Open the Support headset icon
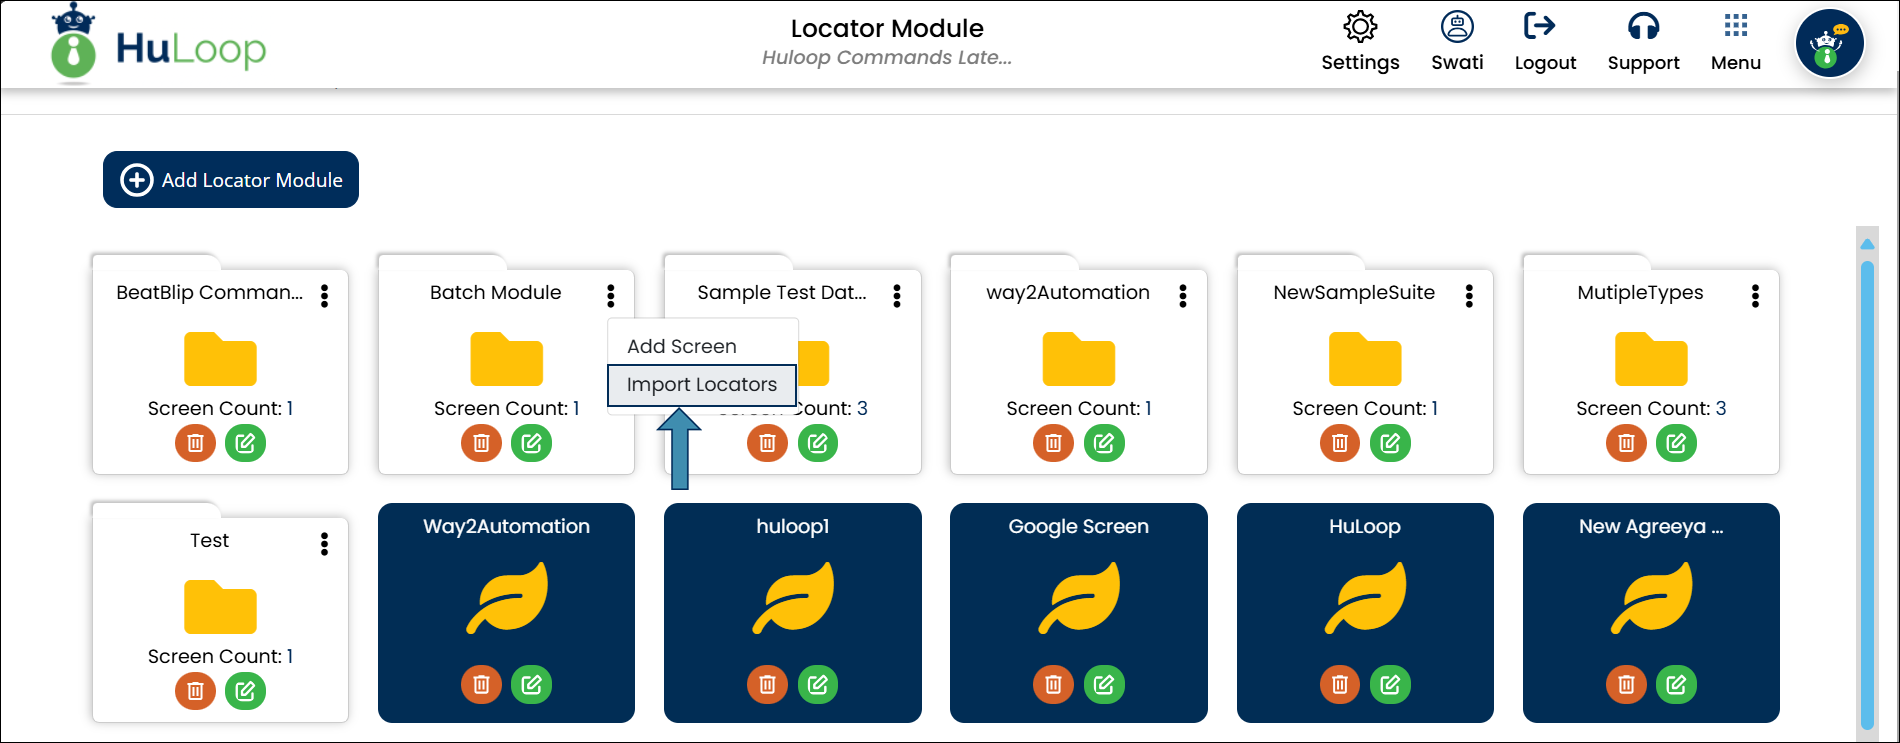 pos(1643,27)
